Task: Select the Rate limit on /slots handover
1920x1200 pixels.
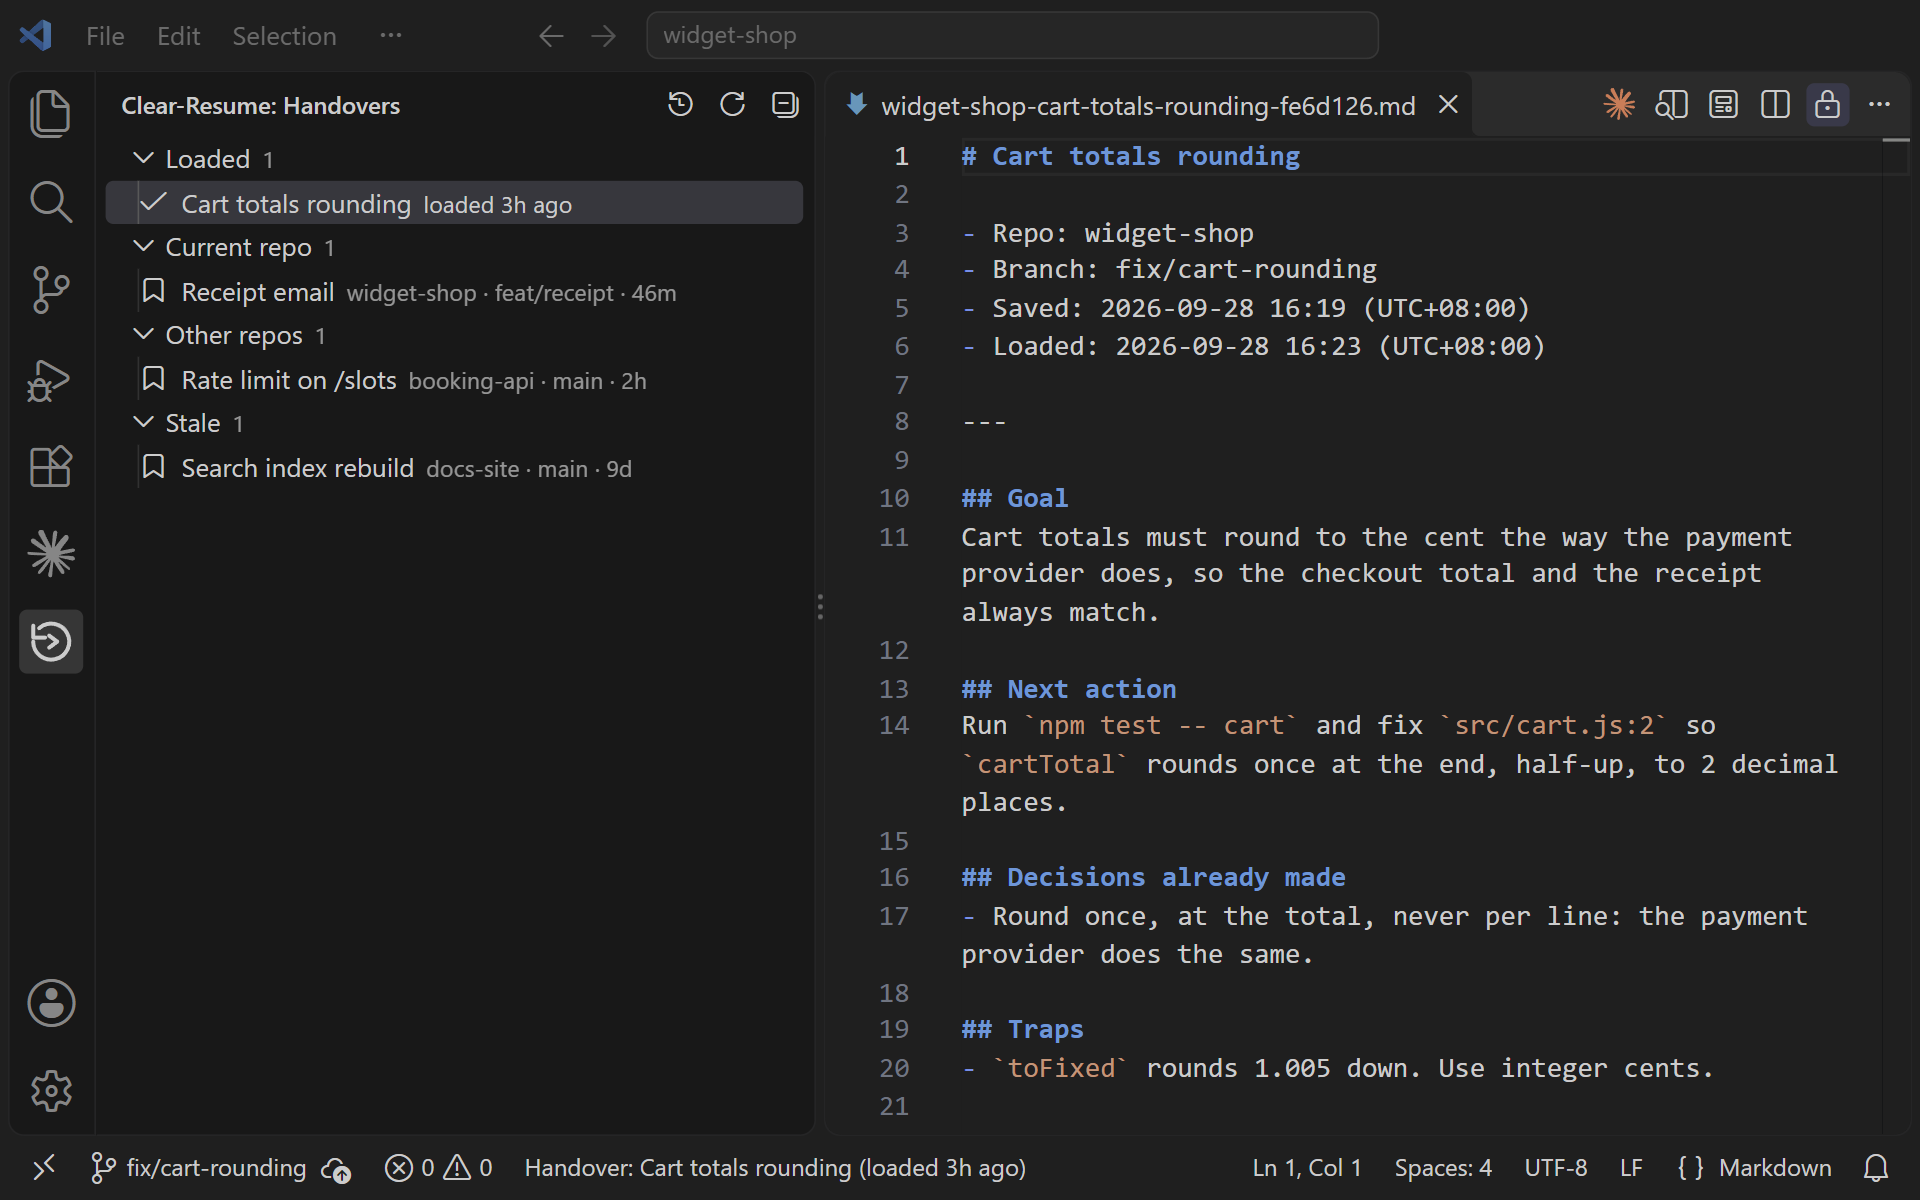Action: click(454, 380)
